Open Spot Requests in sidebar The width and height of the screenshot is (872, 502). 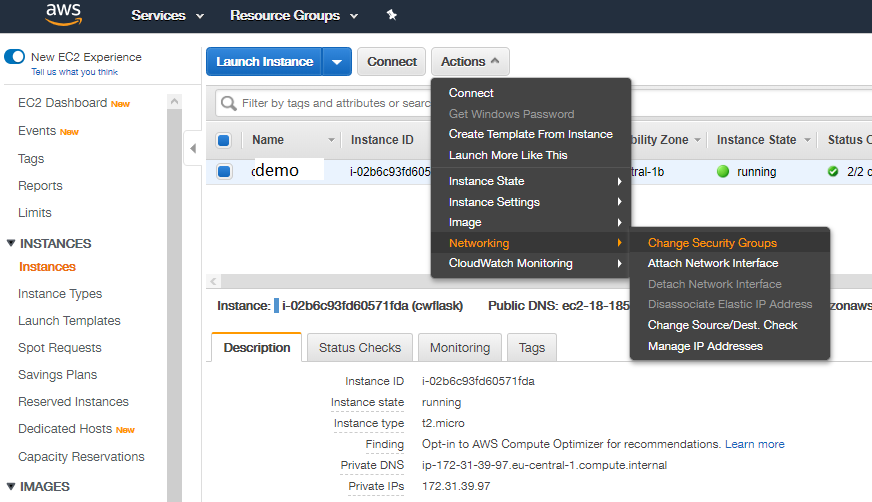click(60, 348)
